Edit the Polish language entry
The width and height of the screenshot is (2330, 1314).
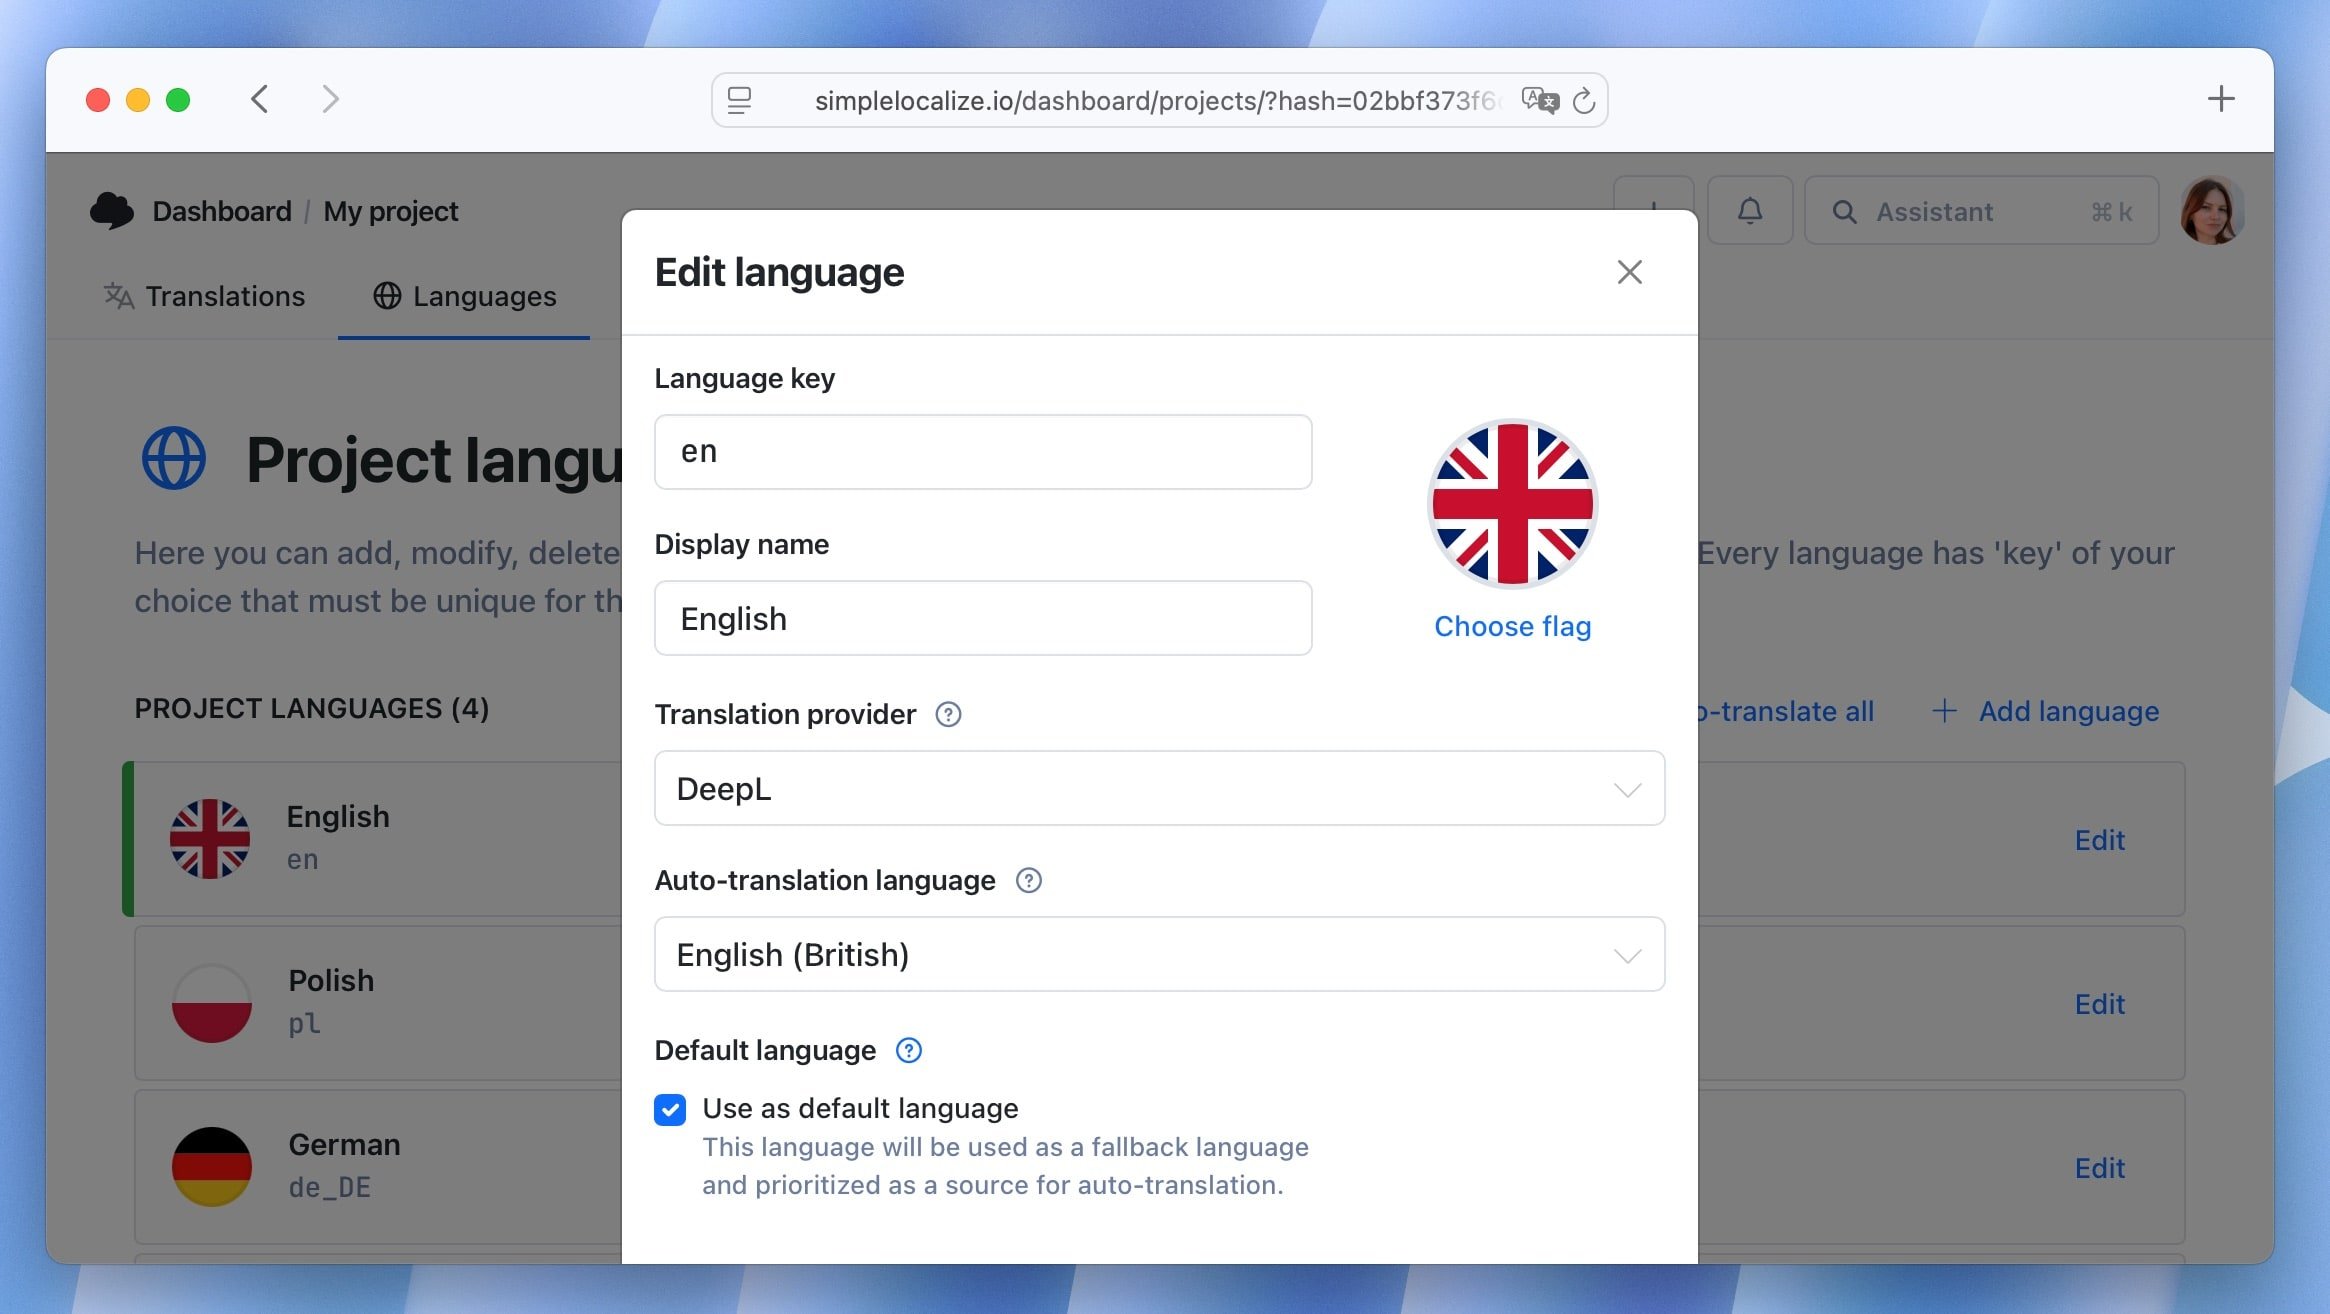point(2099,1004)
